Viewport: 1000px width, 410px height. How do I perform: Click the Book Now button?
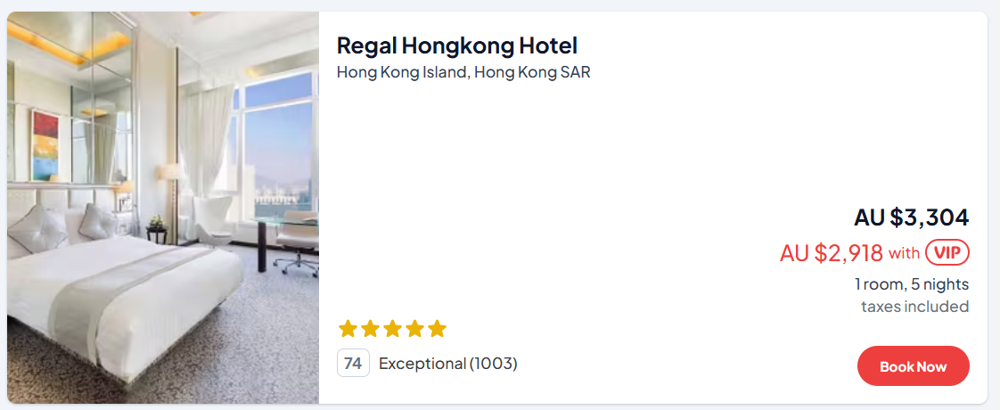913,366
